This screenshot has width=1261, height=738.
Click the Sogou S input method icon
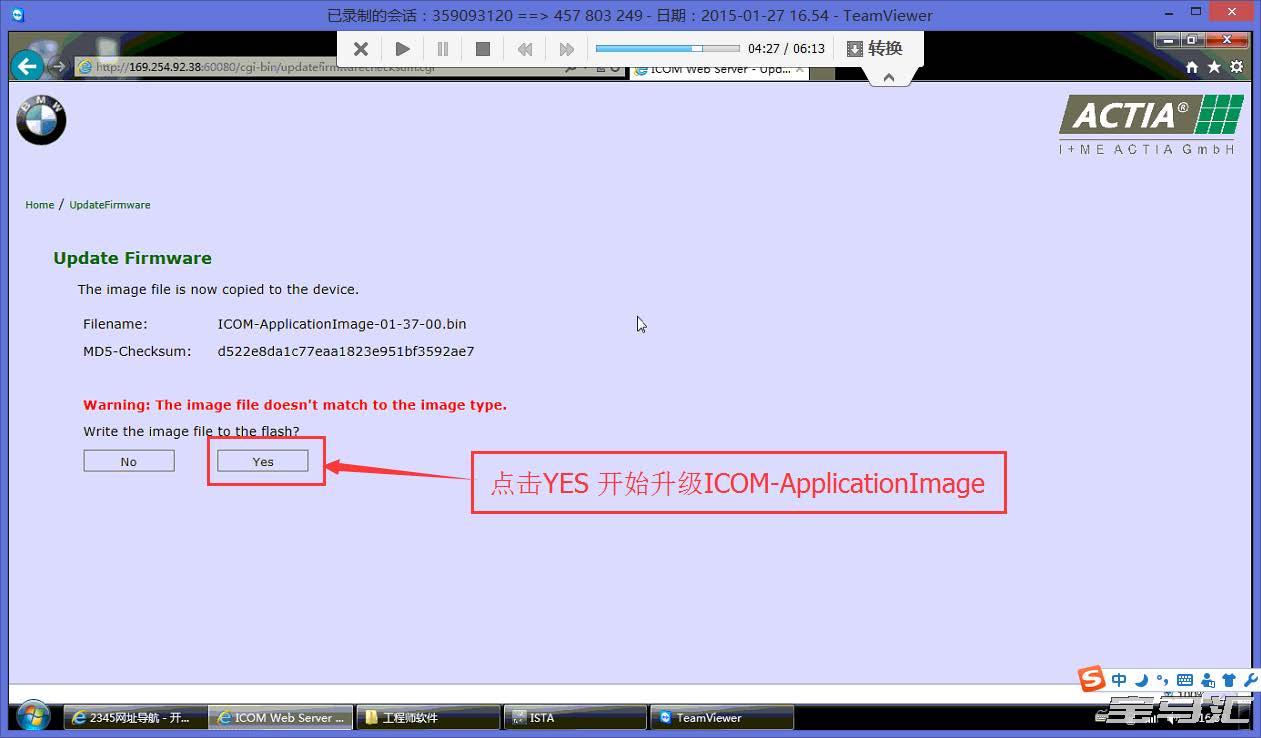1092,679
